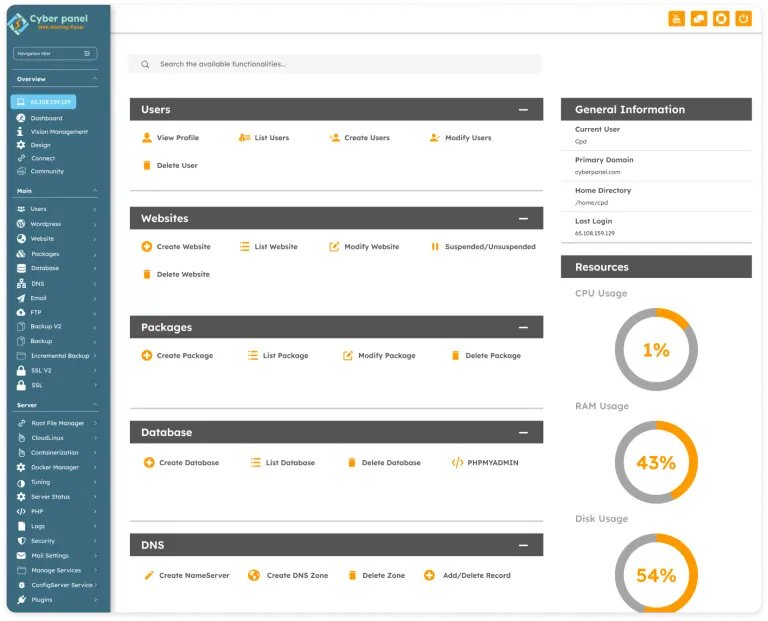The height and width of the screenshot is (621, 768).
Task: Open View Profile under Users
Action: click(x=170, y=138)
